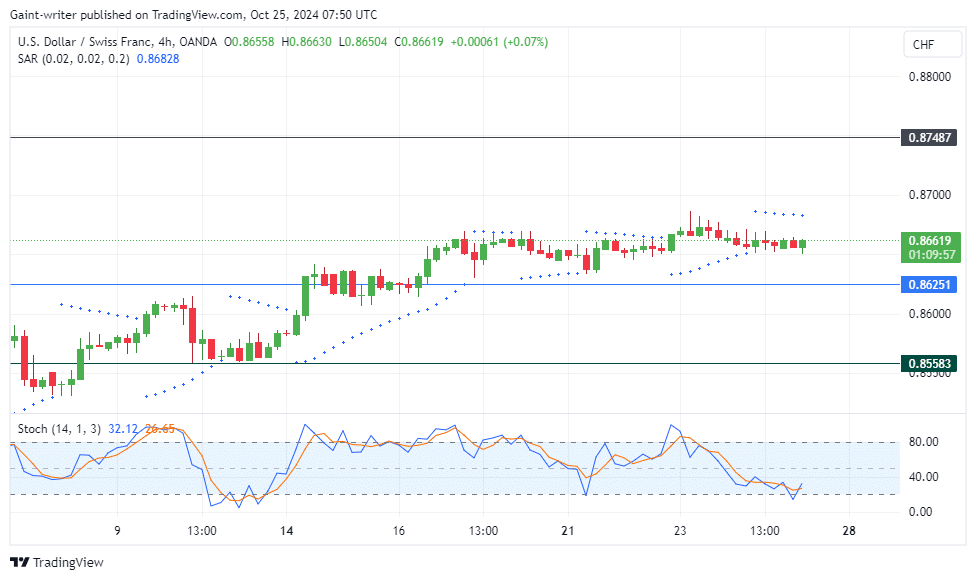Click the OANDA source label
The height and width of the screenshot is (580, 976).
198,42
